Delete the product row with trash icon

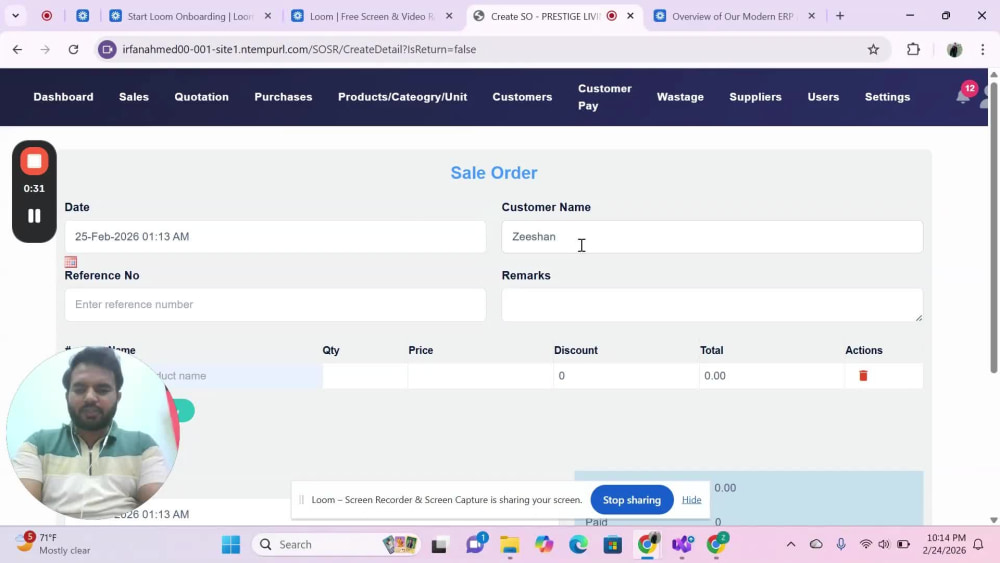point(863,376)
